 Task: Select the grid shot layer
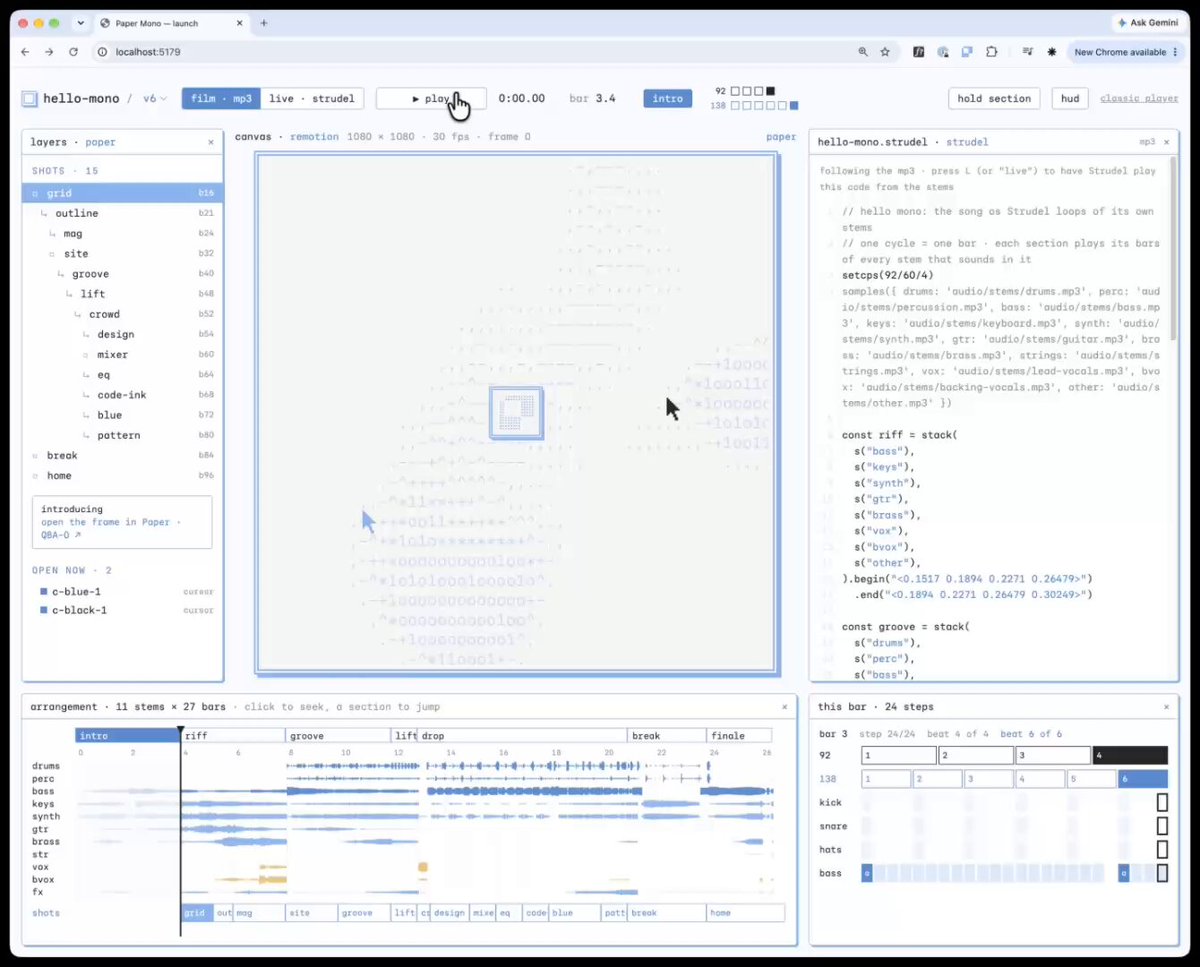[123, 193]
